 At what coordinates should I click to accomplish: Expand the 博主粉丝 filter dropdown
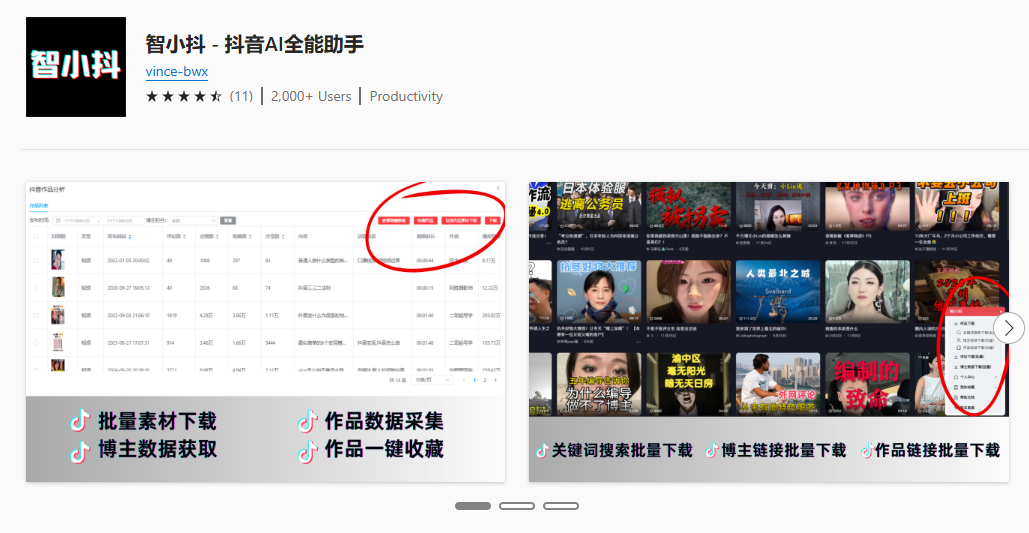tap(192, 220)
